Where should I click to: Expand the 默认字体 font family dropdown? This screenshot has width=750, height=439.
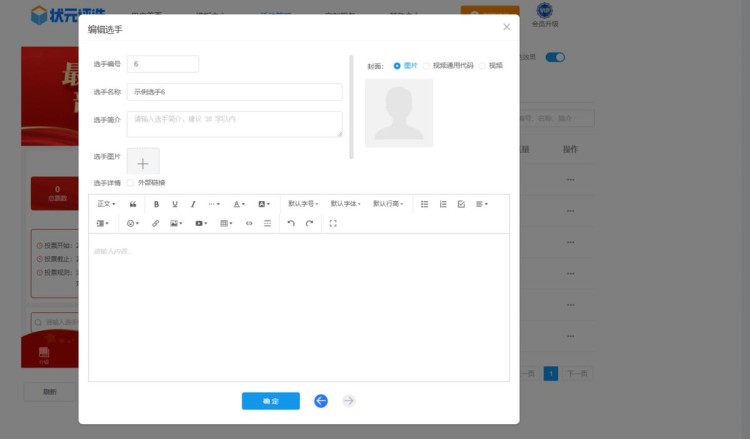tap(345, 204)
